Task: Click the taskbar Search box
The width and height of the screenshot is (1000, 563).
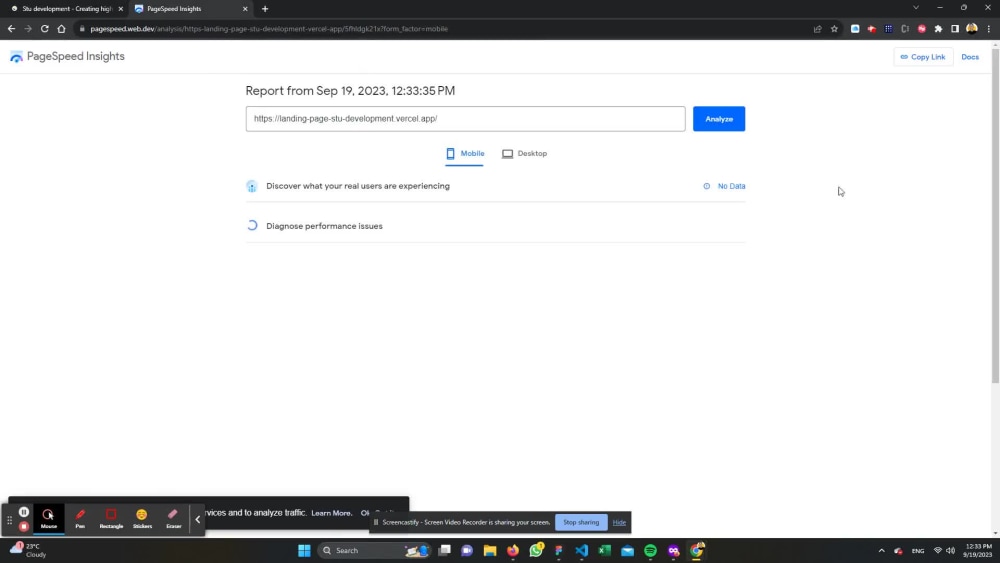Action: click(374, 550)
